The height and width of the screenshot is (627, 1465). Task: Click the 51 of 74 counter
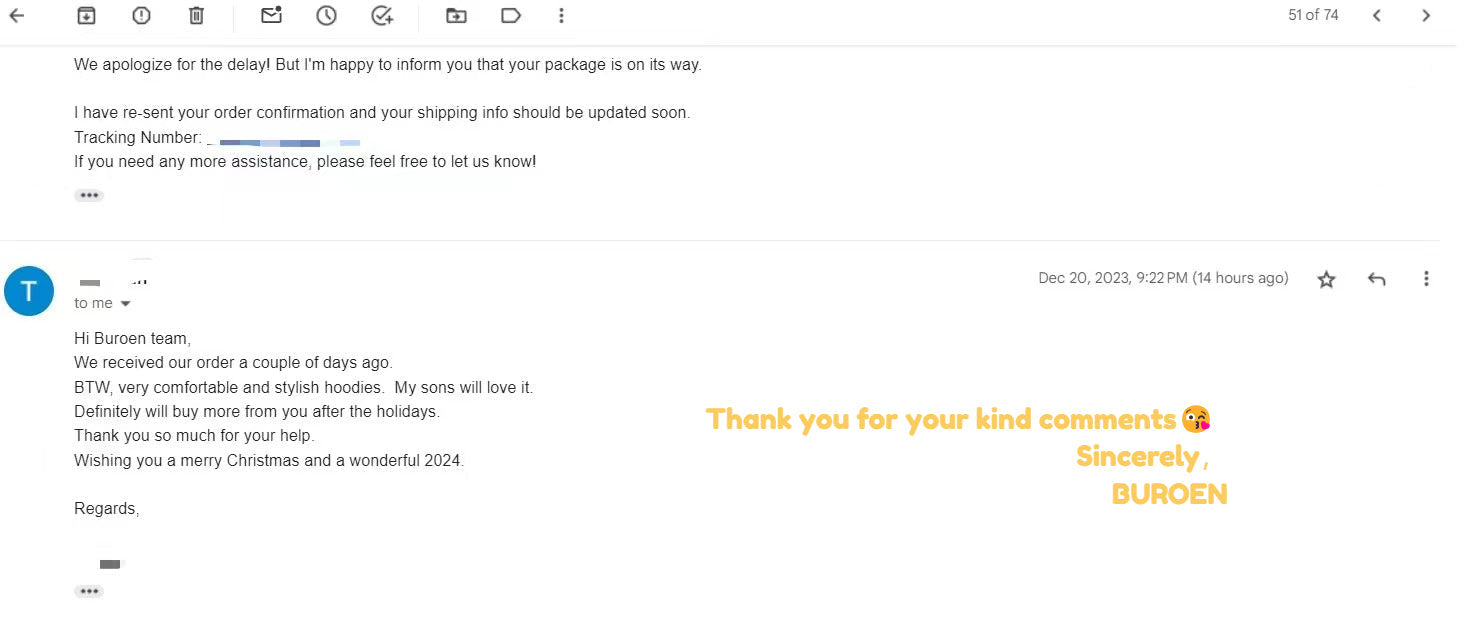tap(1313, 15)
